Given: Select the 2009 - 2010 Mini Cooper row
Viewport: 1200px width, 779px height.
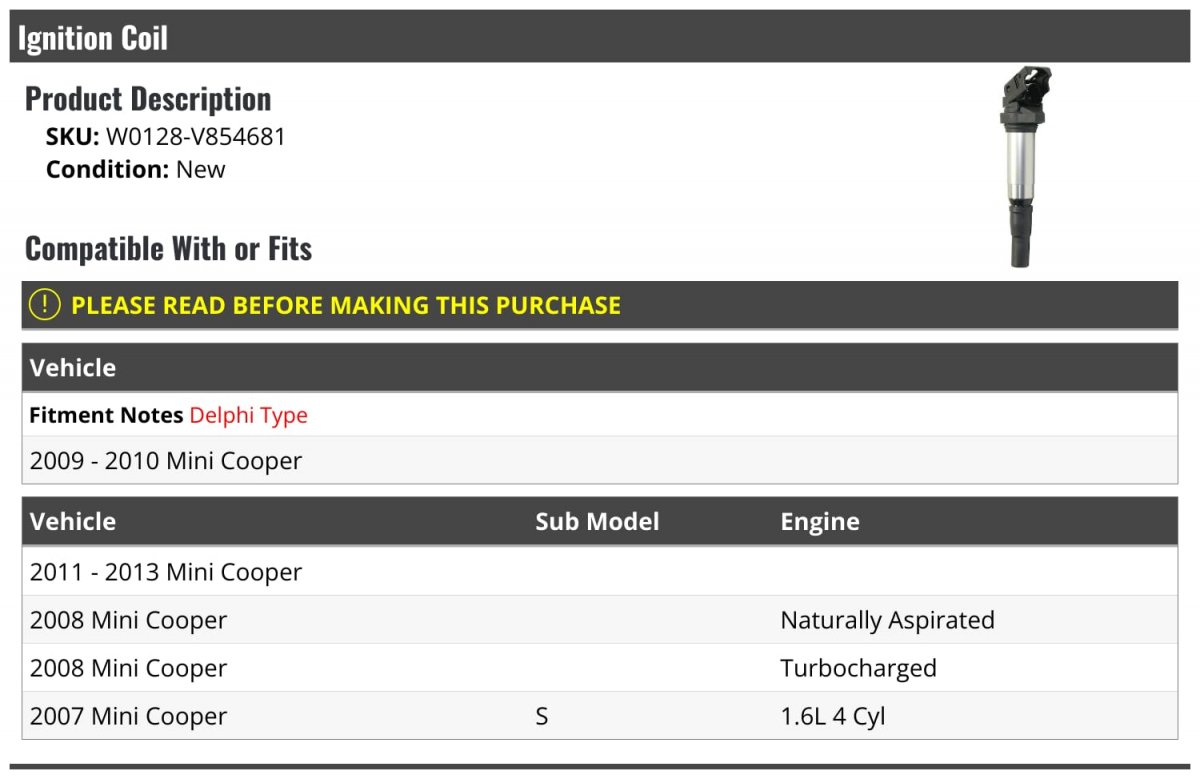Looking at the screenshot, I should [600, 461].
